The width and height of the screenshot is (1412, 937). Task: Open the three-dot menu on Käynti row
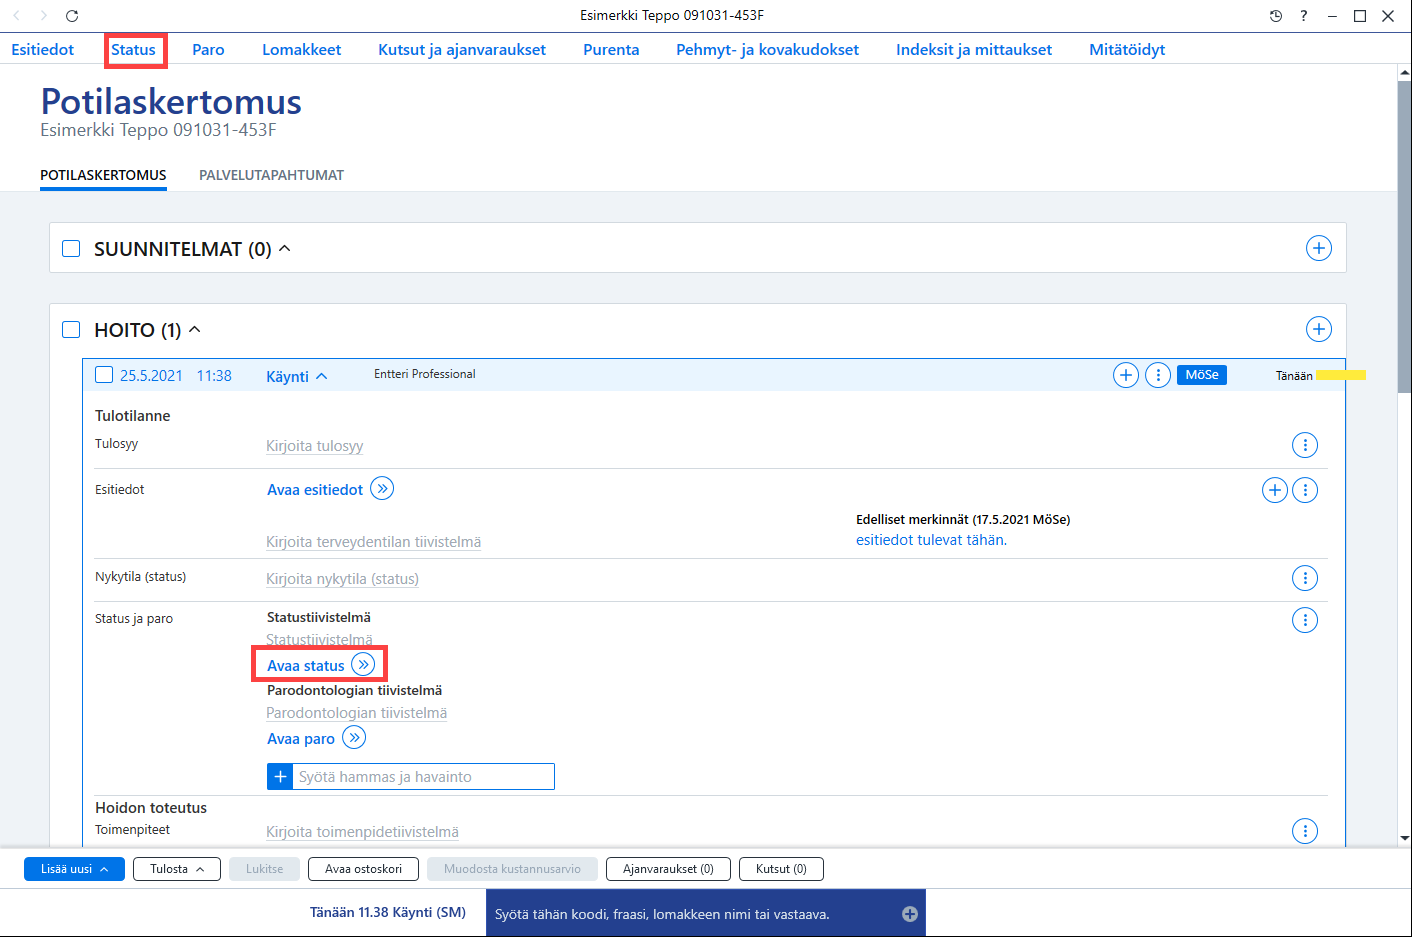pos(1158,375)
